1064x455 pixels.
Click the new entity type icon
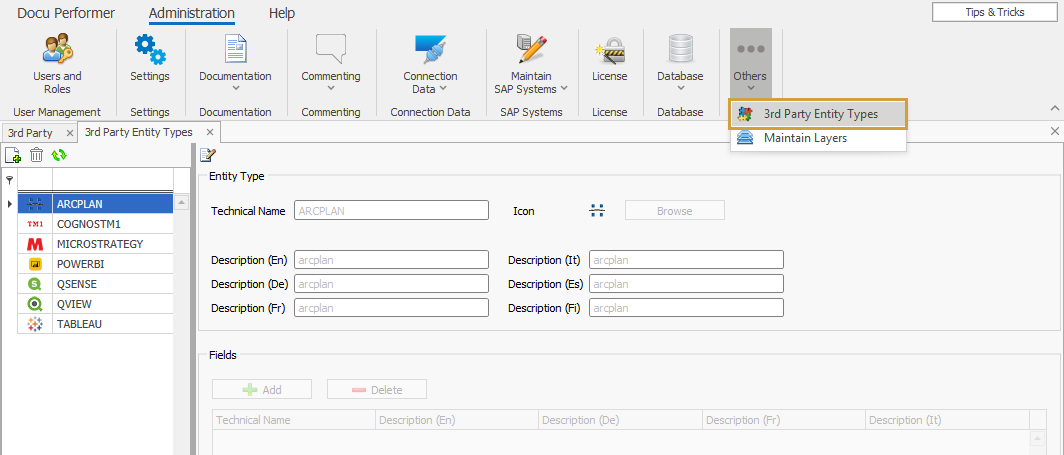pyautogui.click(x=13, y=155)
